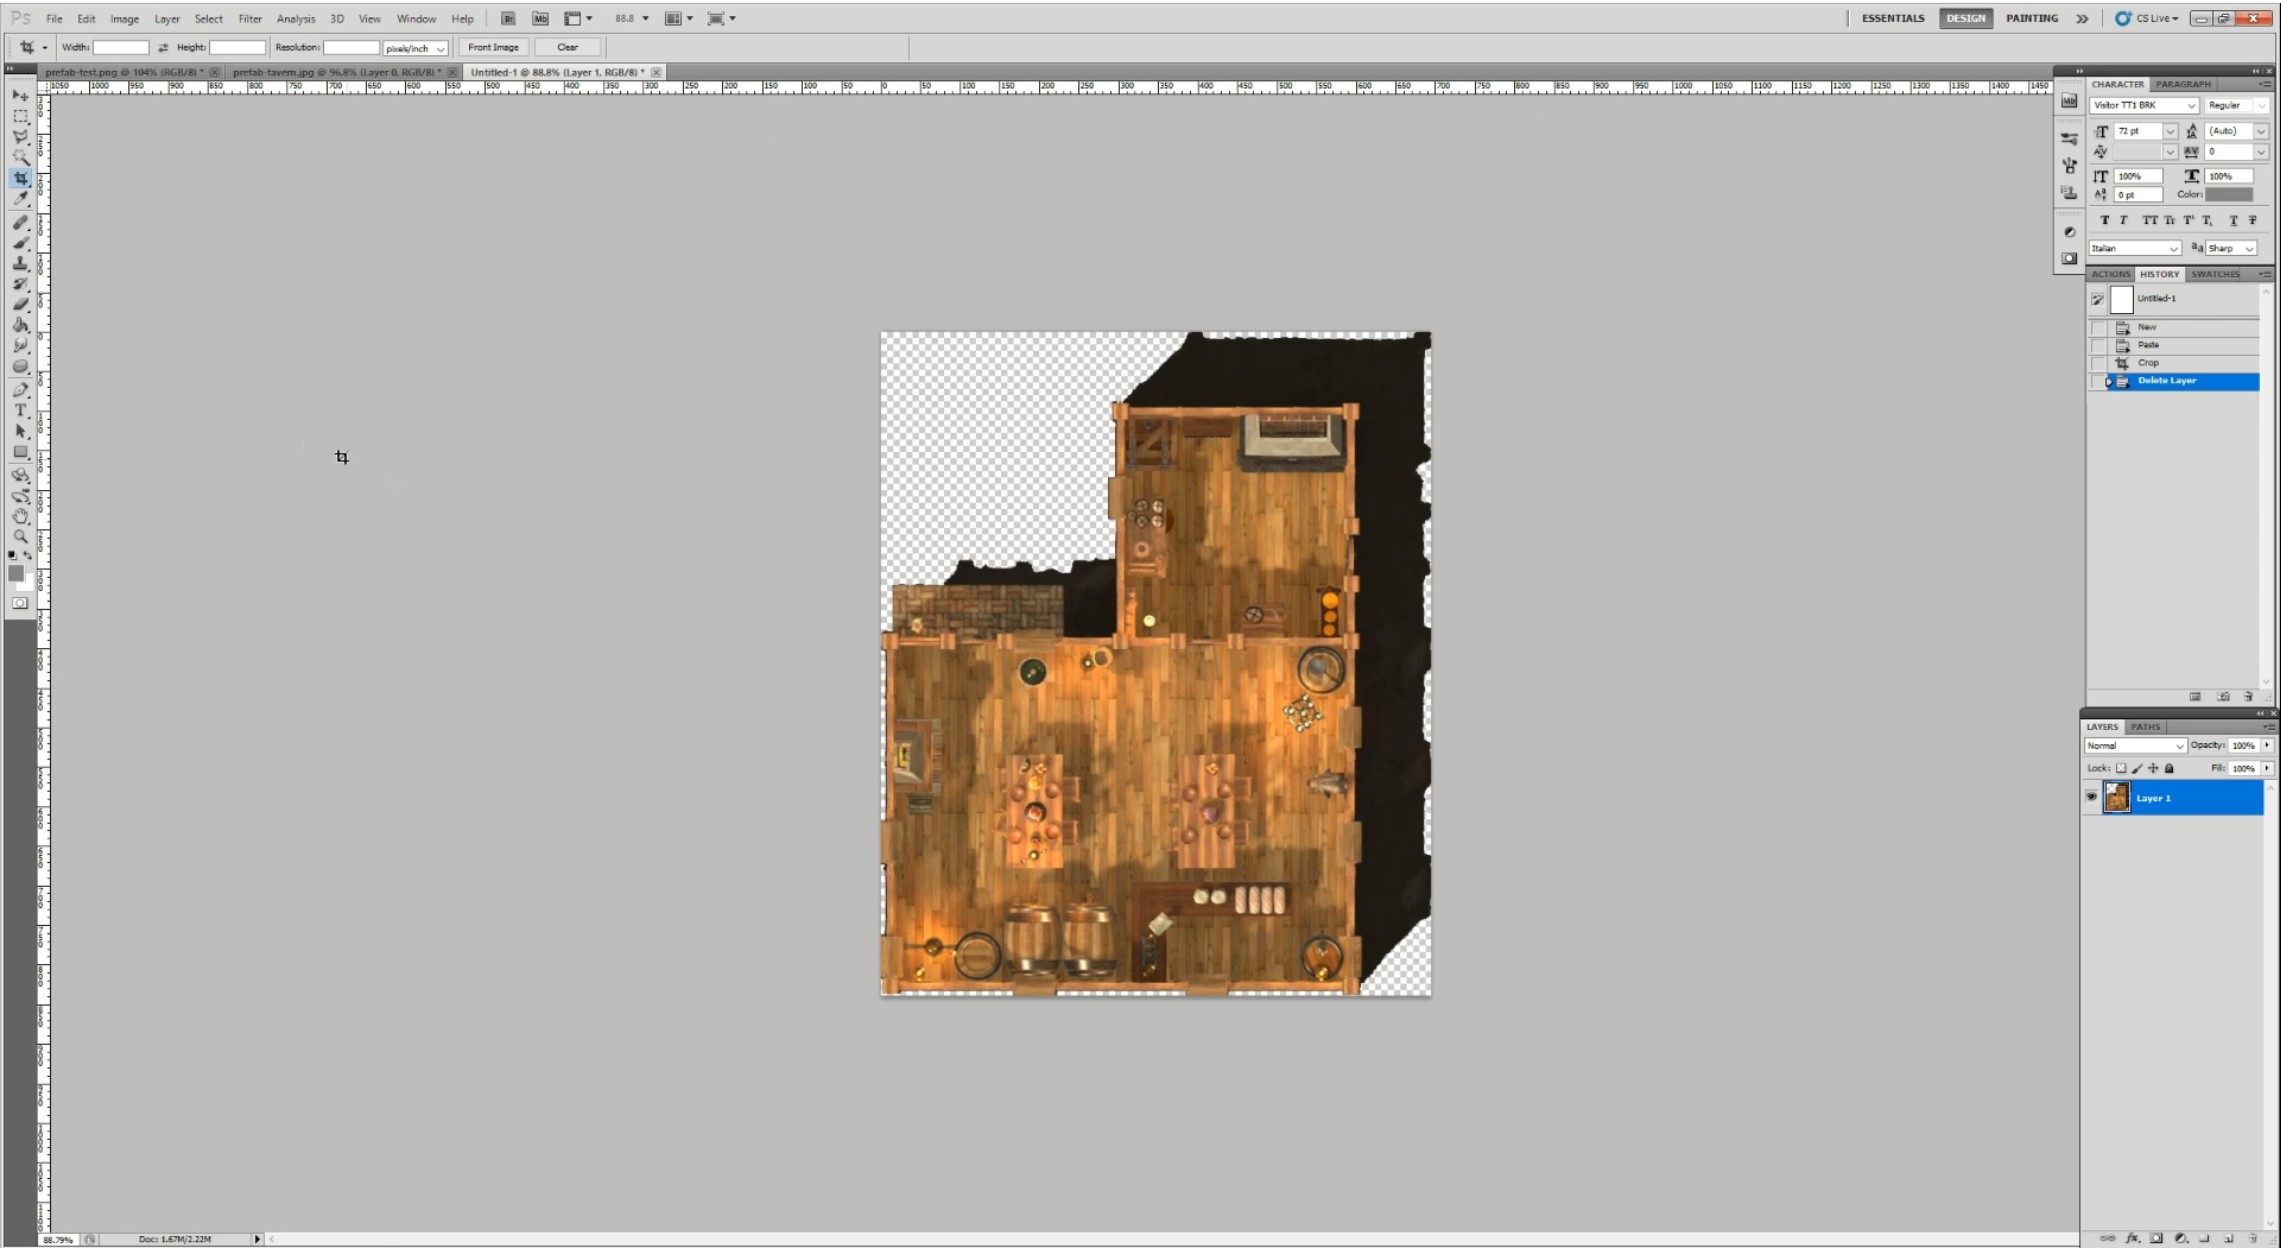2281x1248 pixels.
Task: Hide Layer 1 using eye icon
Action: click(2091, 797)
